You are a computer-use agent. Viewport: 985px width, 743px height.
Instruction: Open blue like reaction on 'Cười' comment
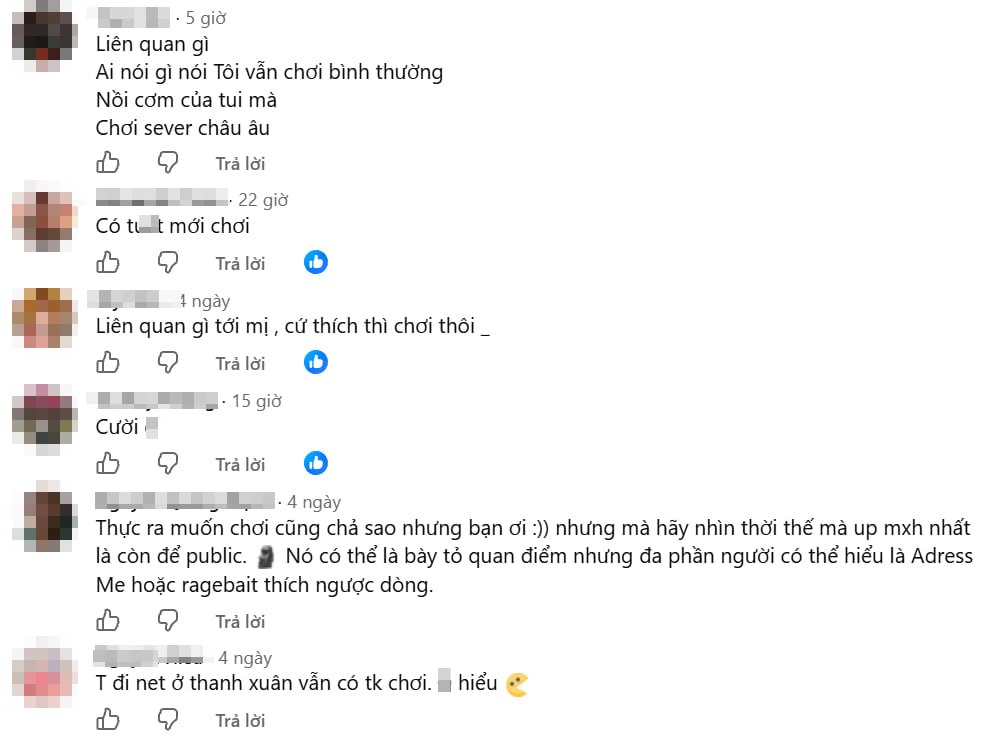pos(316,463)
